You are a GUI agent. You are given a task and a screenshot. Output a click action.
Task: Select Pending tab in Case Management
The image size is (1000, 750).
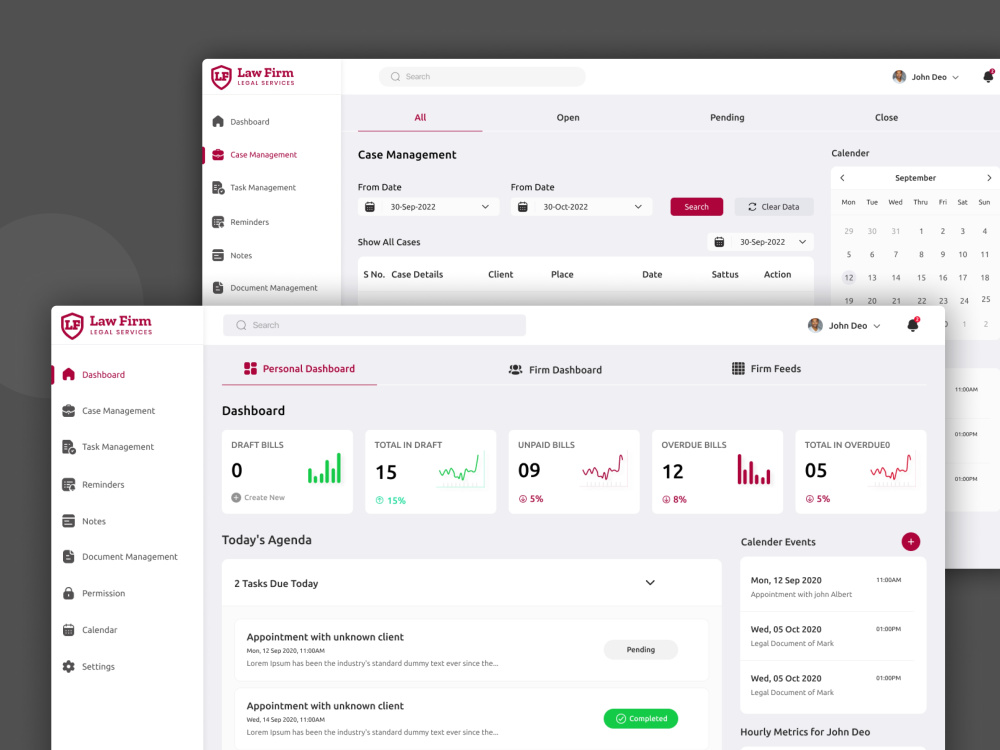tap(727, 117)
